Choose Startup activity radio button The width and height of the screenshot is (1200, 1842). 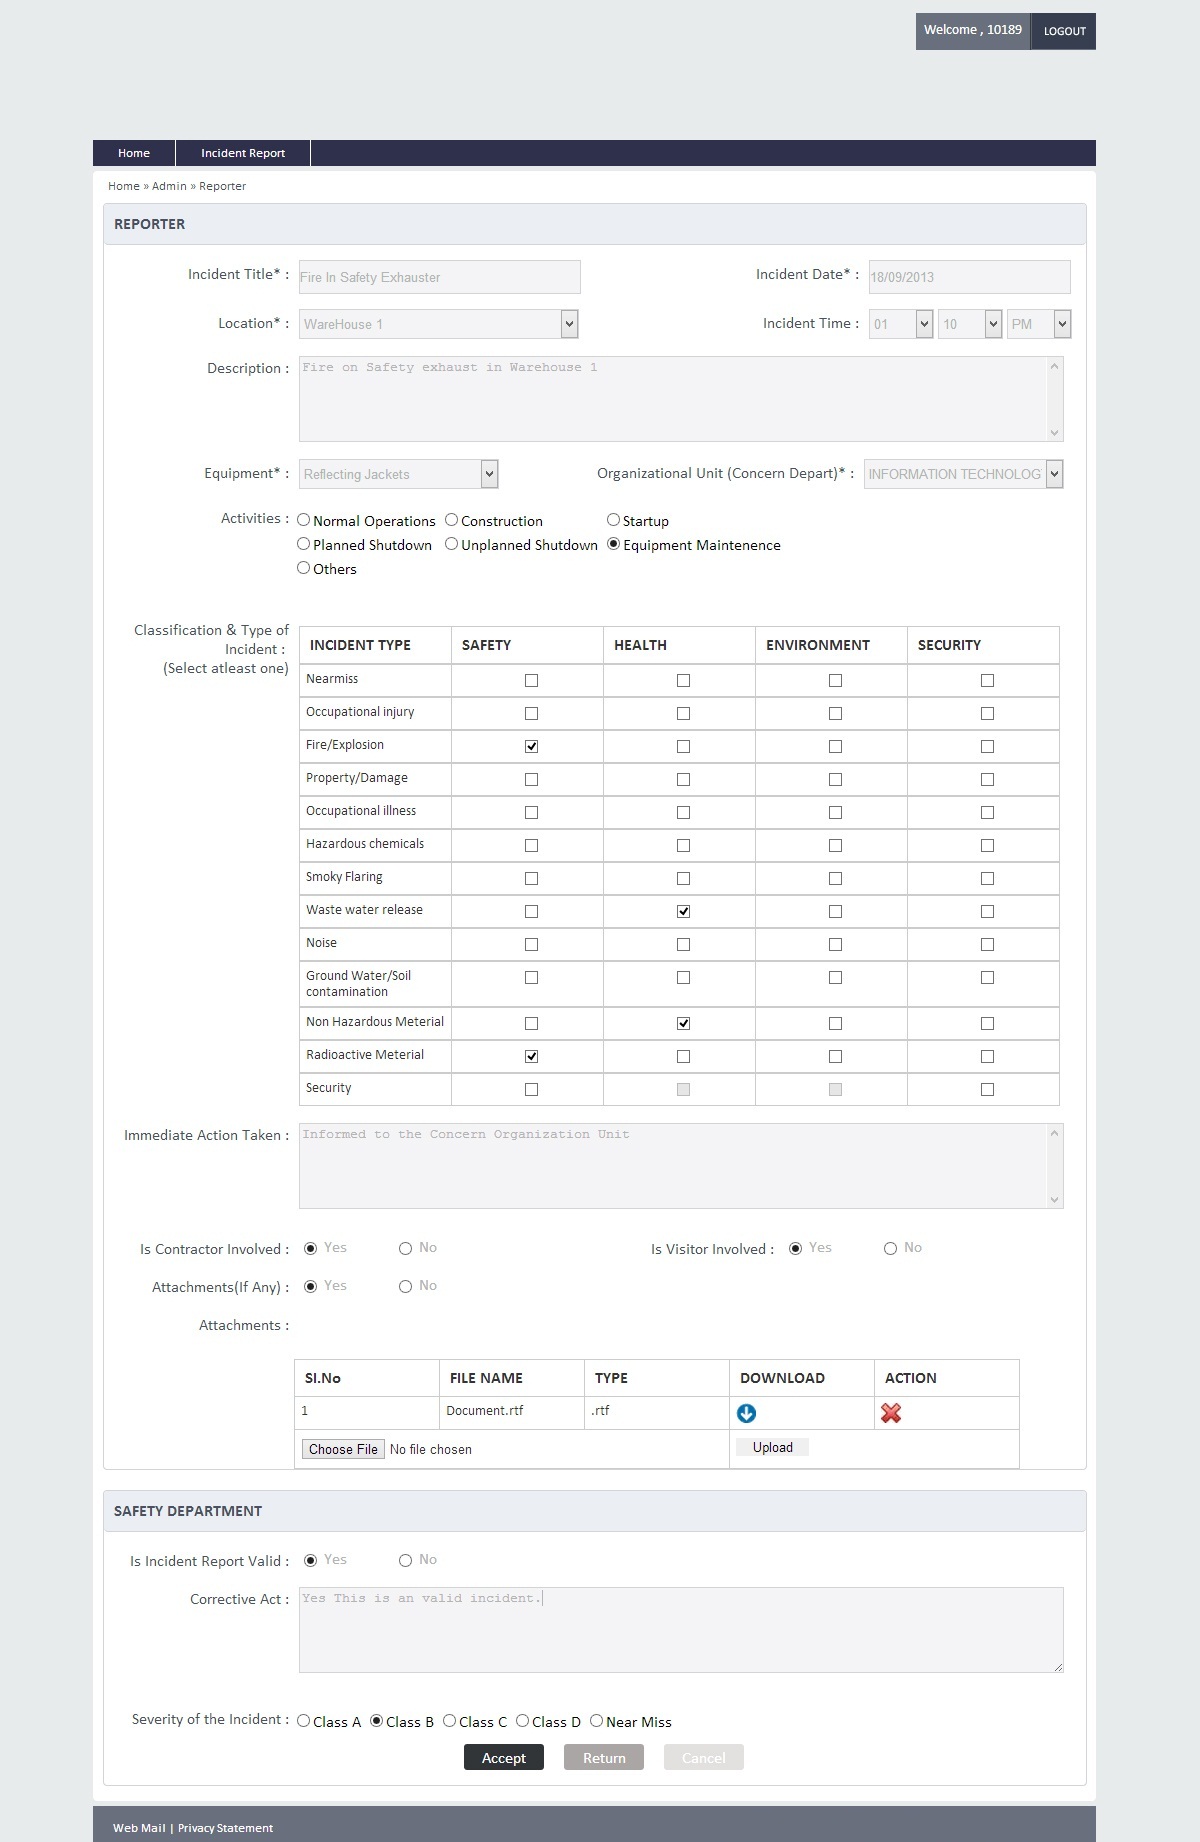(614, 520)
